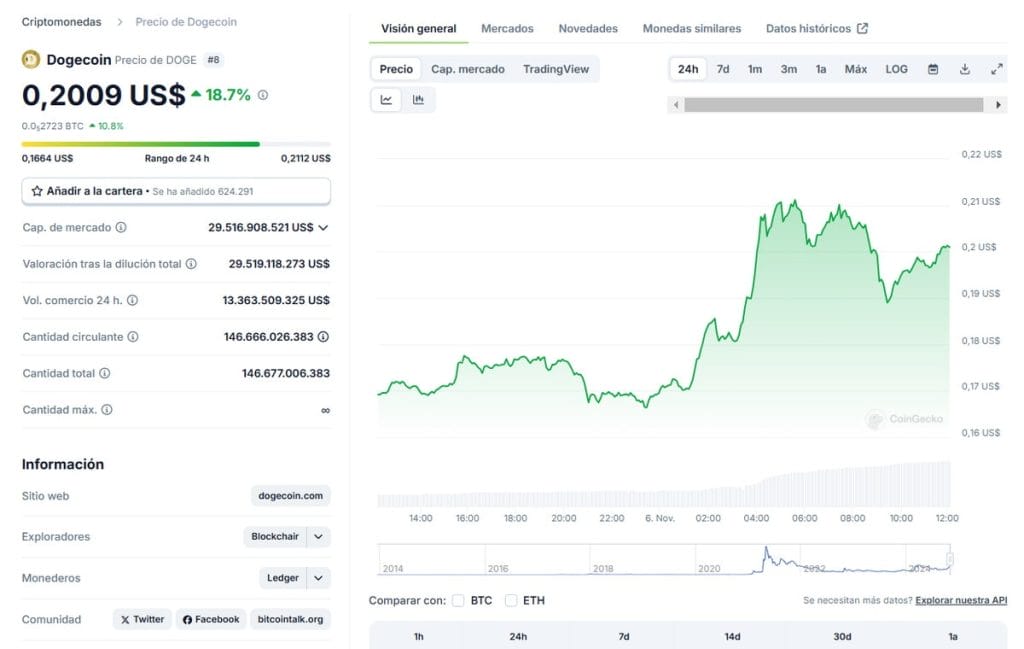Viewport: 1024px width, 649px height.
Task: Open Exploradores dropdown arrow
Action: tap(318, 537)
